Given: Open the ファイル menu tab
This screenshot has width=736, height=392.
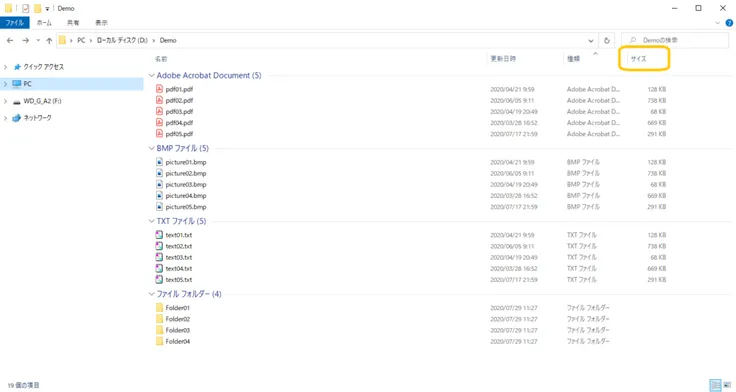Looking at the screenshot, I should pyautogui.click(x=15, y=23).
